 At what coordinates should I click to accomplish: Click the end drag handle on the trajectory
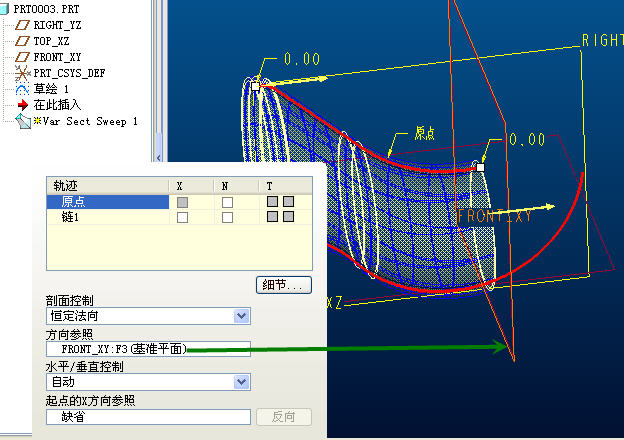coord(480,167)
